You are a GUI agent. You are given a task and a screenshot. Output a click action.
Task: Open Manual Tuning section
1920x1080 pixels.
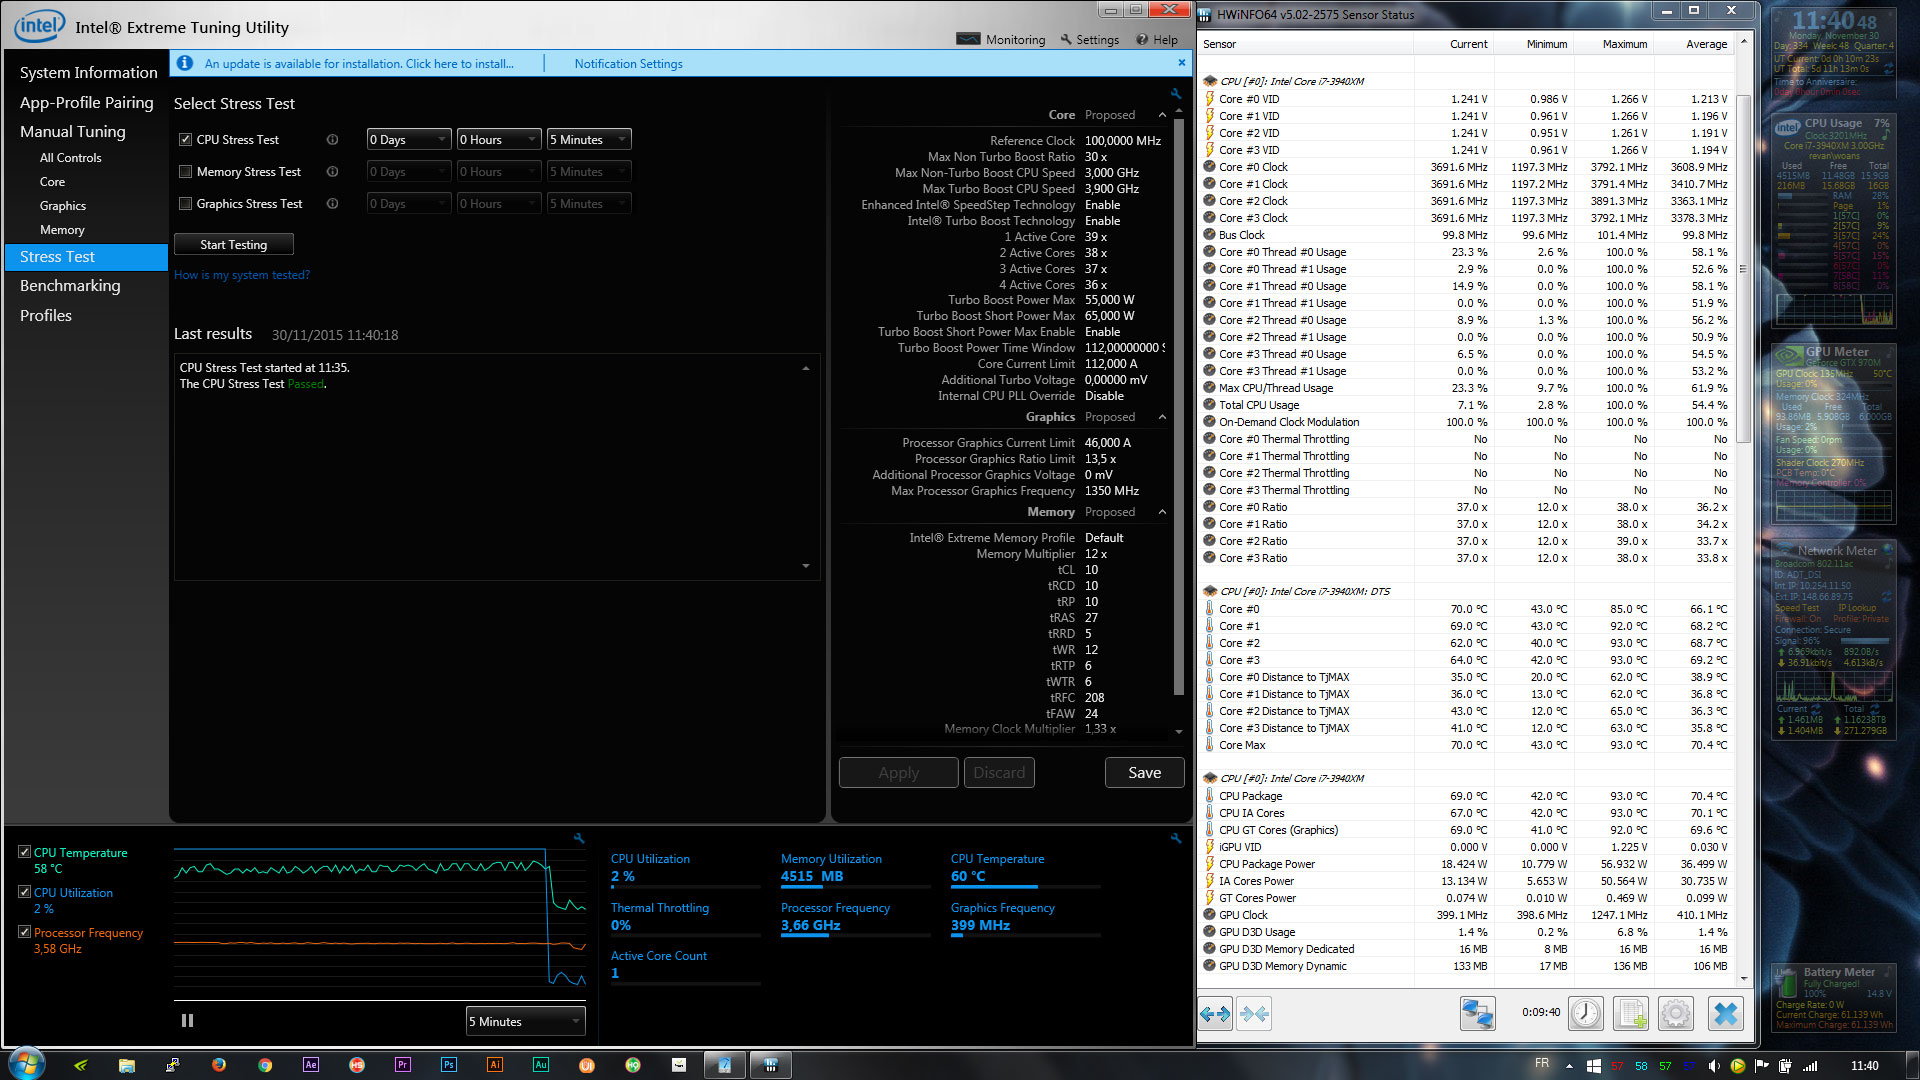(72, 131)
